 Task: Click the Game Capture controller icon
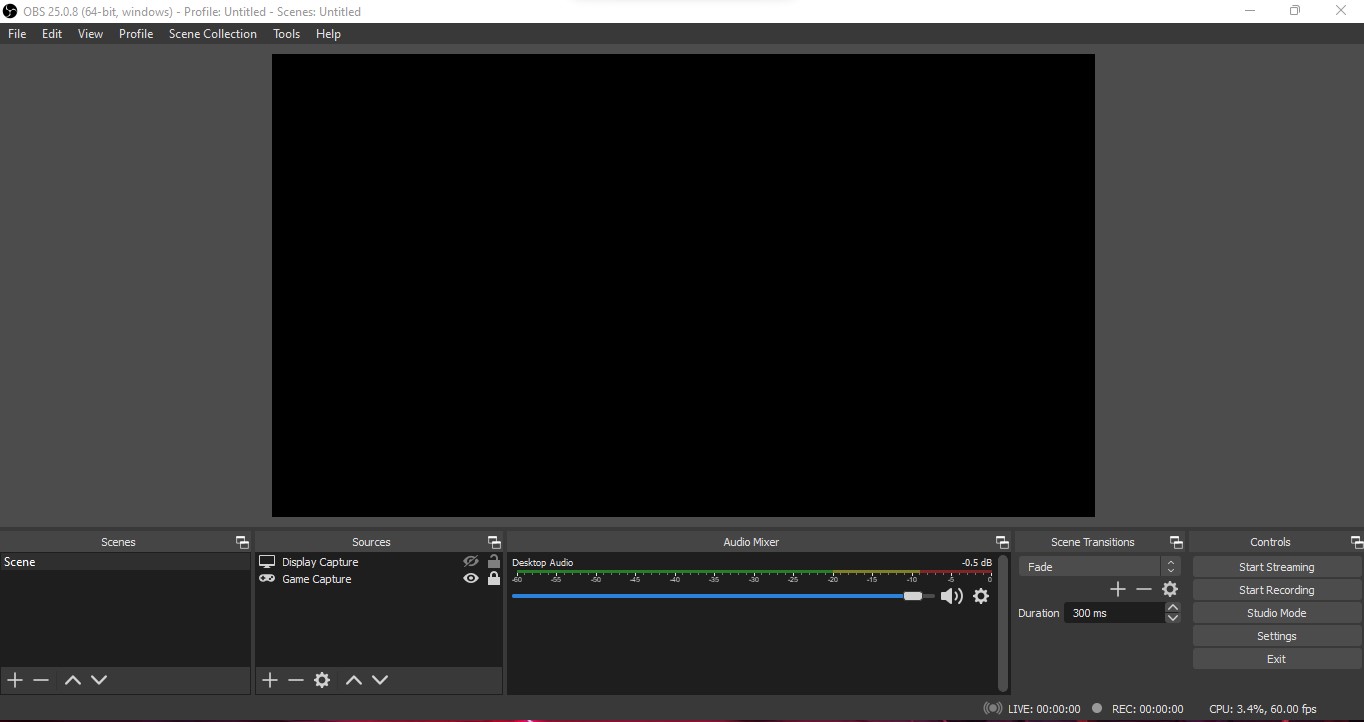267,579
